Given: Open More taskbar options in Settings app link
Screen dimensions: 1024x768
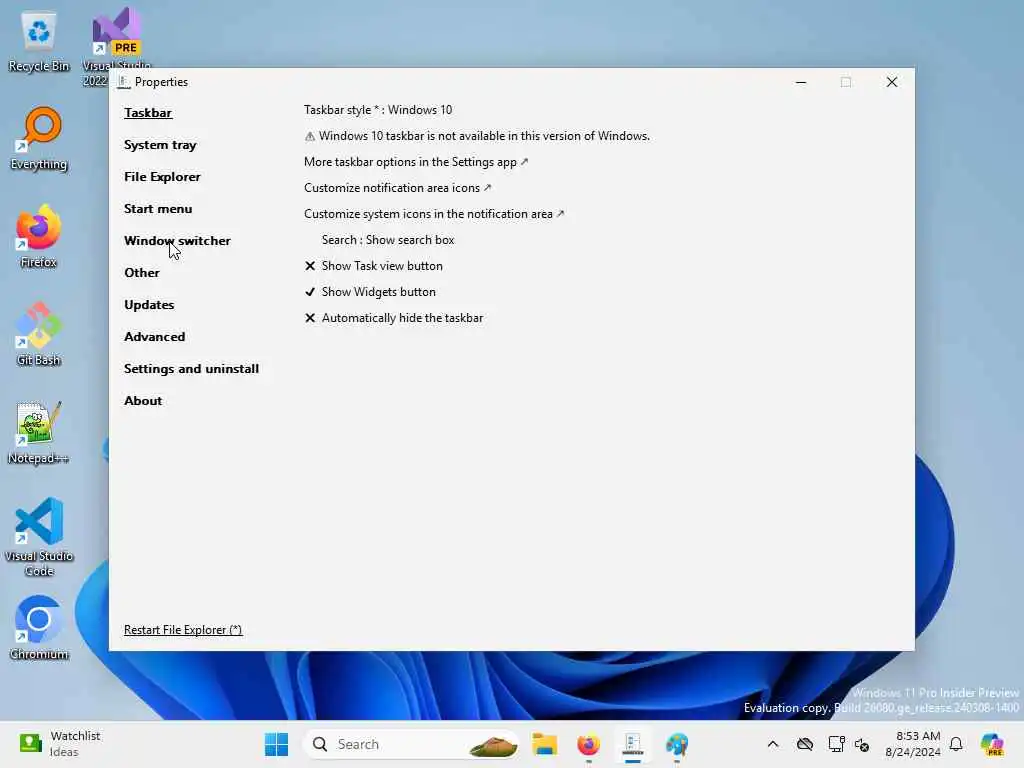Looking at the screenshot, I should coord(416,162).
